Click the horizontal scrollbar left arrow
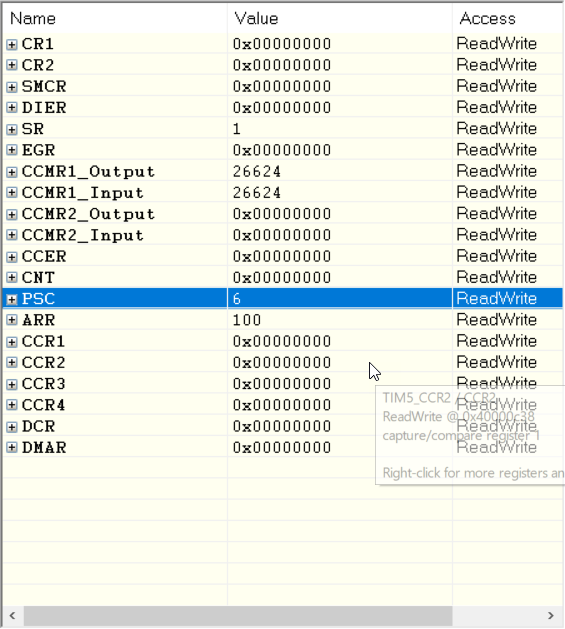Screen dimensions: 565x629 (12, 616)
